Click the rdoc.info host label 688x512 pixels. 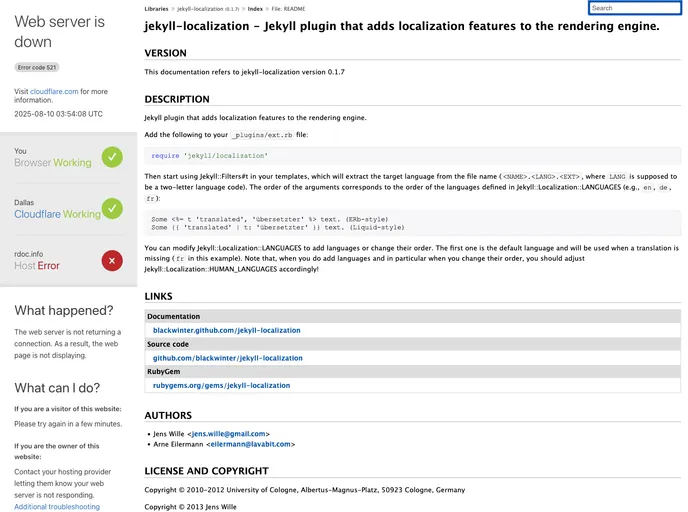29,254
